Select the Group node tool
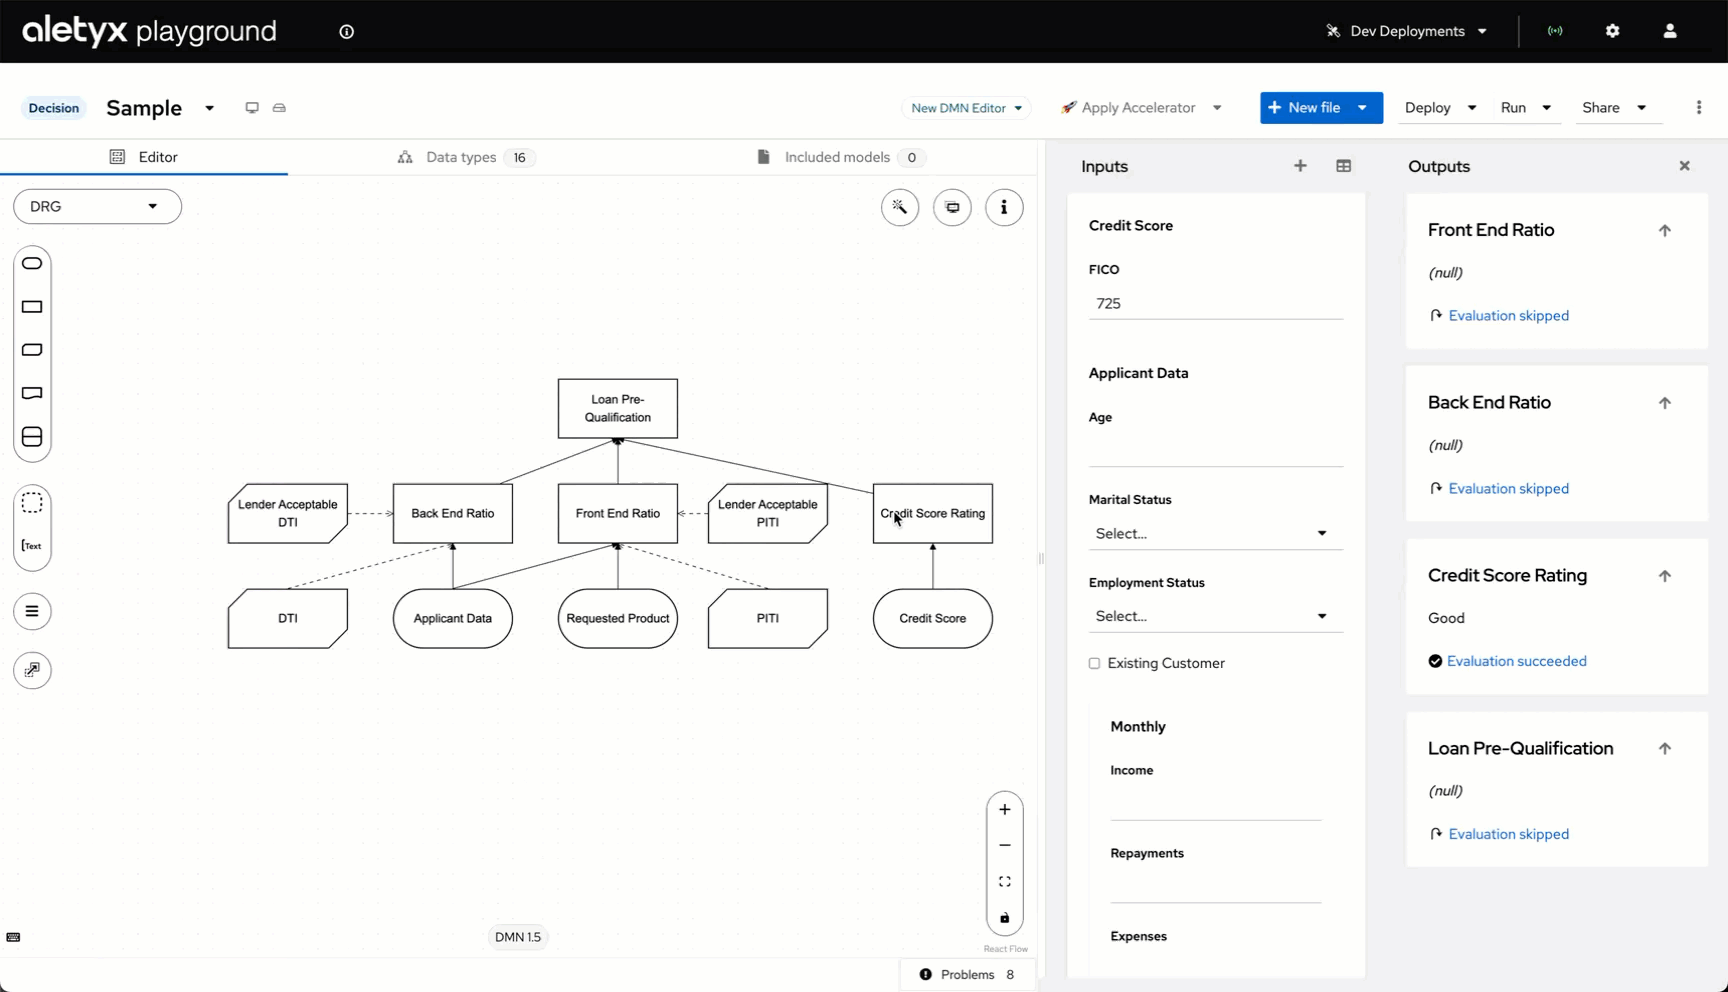Screen dimensions: 1728x992 32,503
